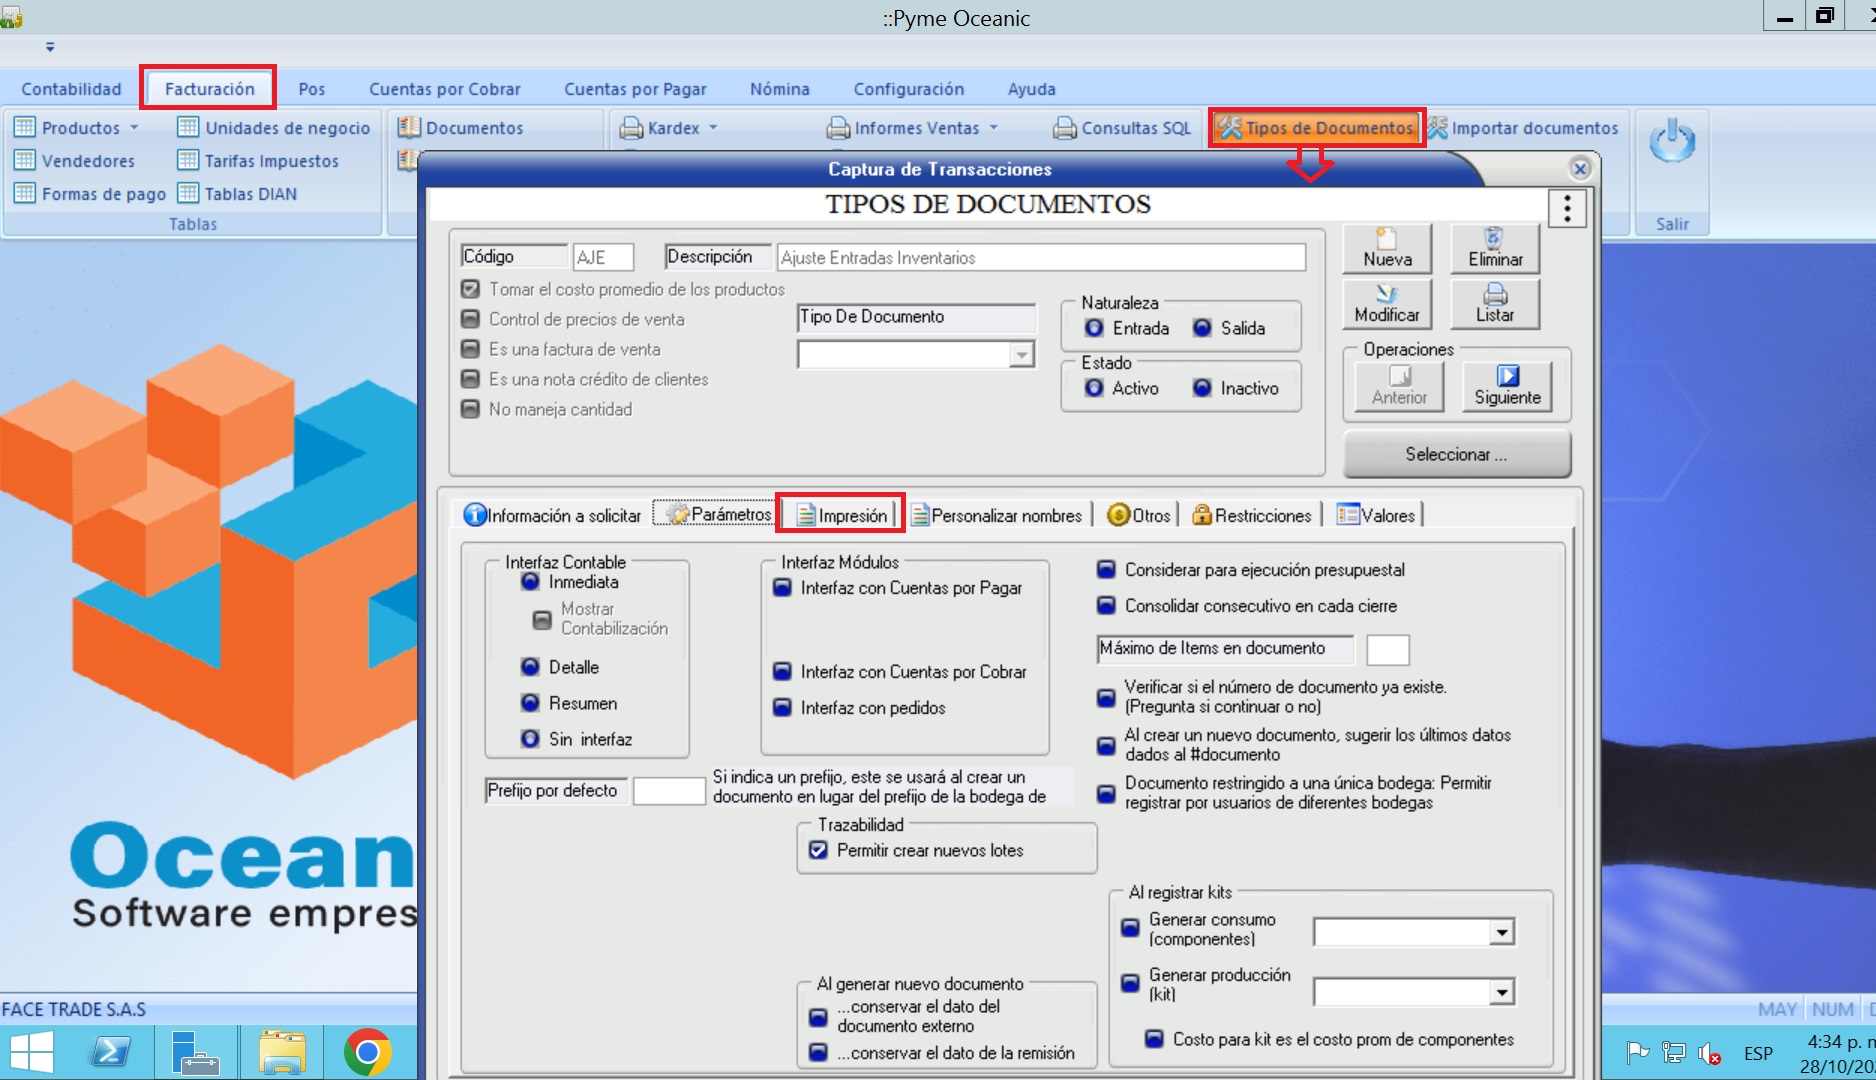Toggle Costo para kit es costo prom
1876x1080 pixels.
[1154, 1039]
